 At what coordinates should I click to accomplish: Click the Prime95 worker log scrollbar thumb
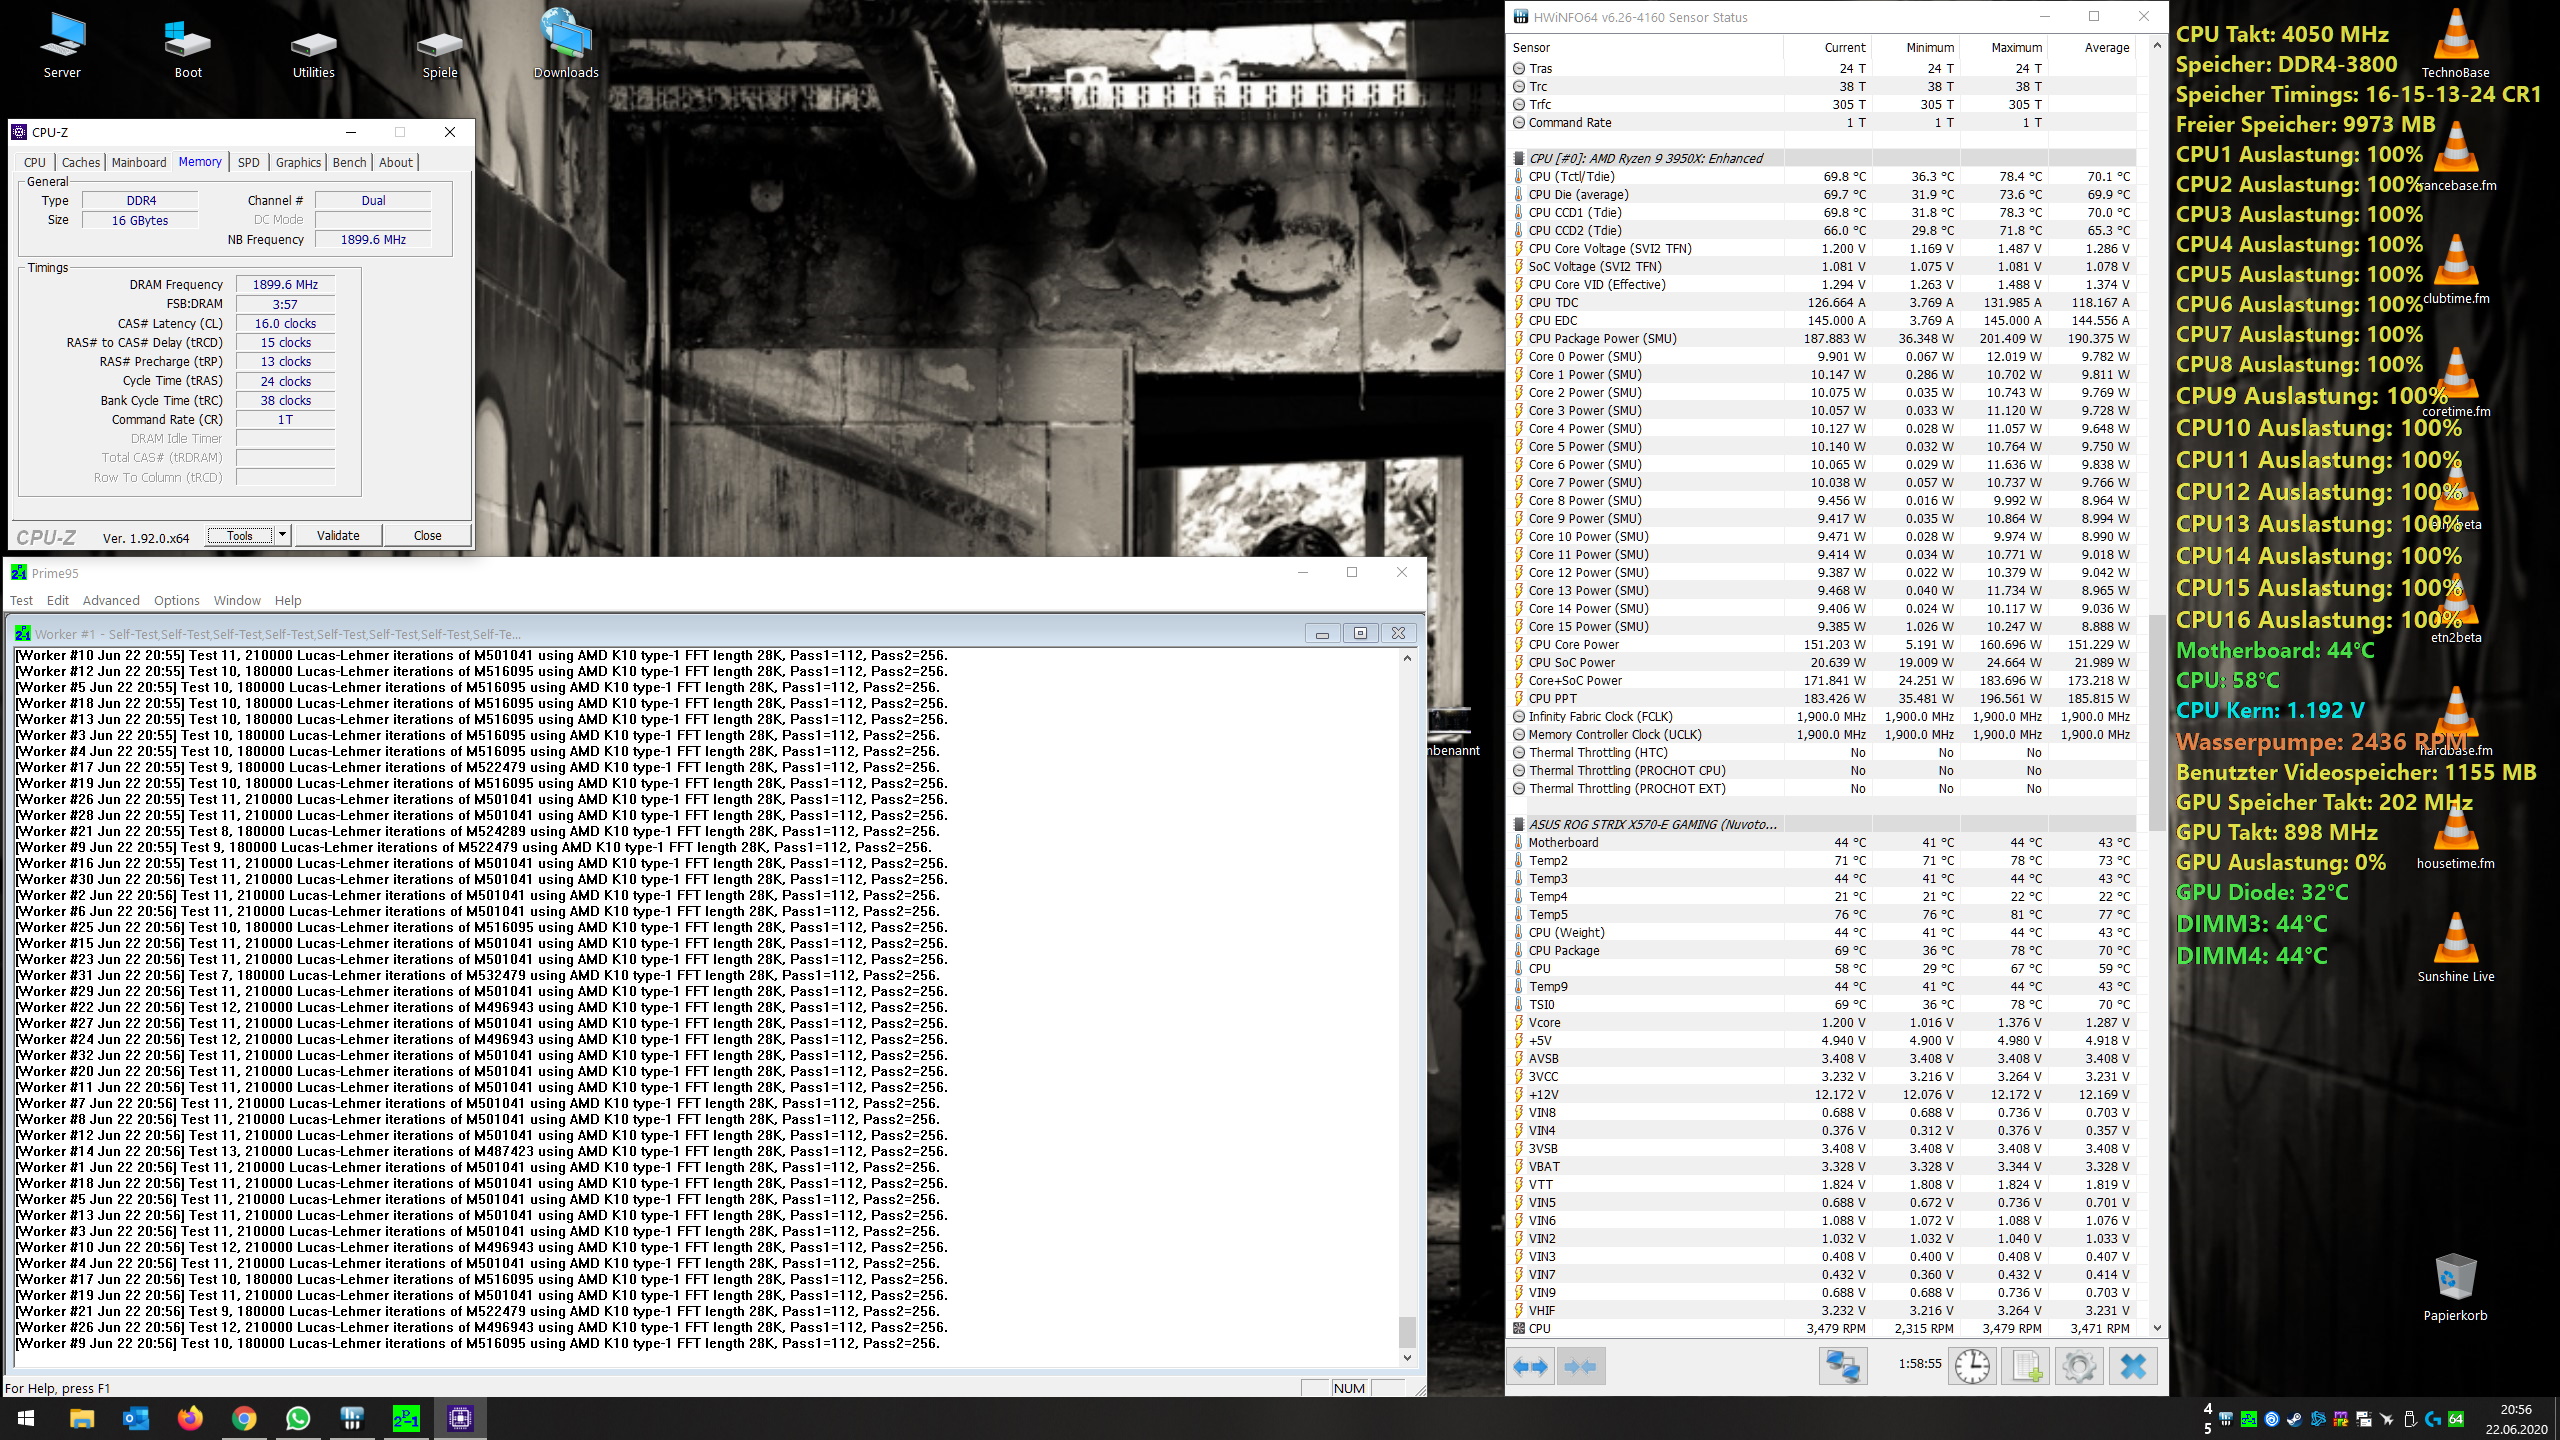pos(1407,1332)
